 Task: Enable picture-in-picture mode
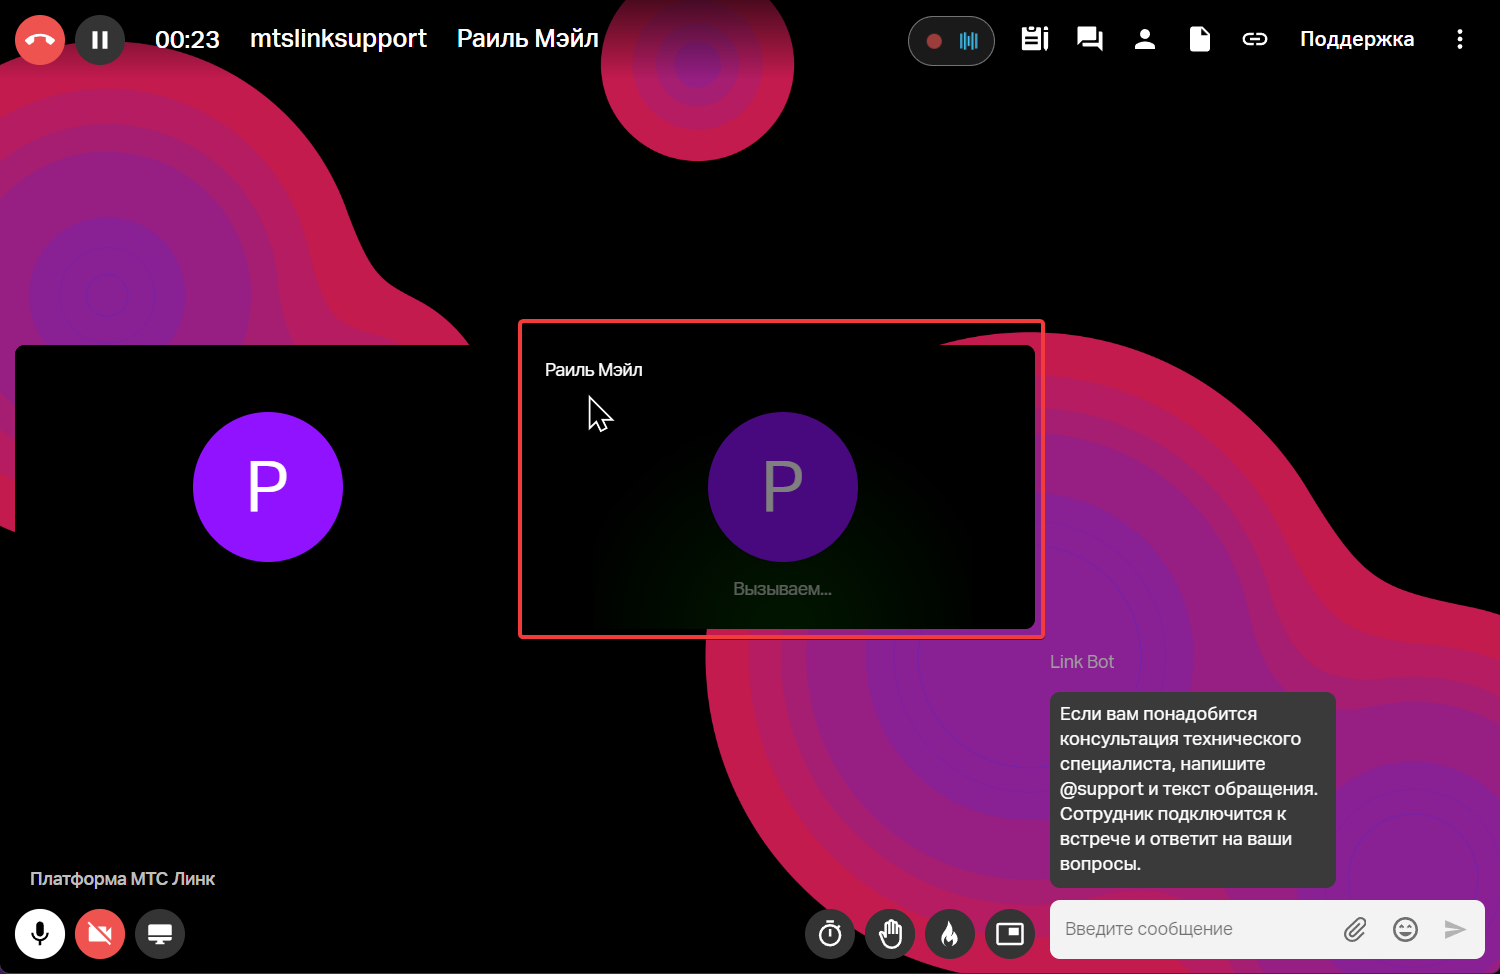1010,934
